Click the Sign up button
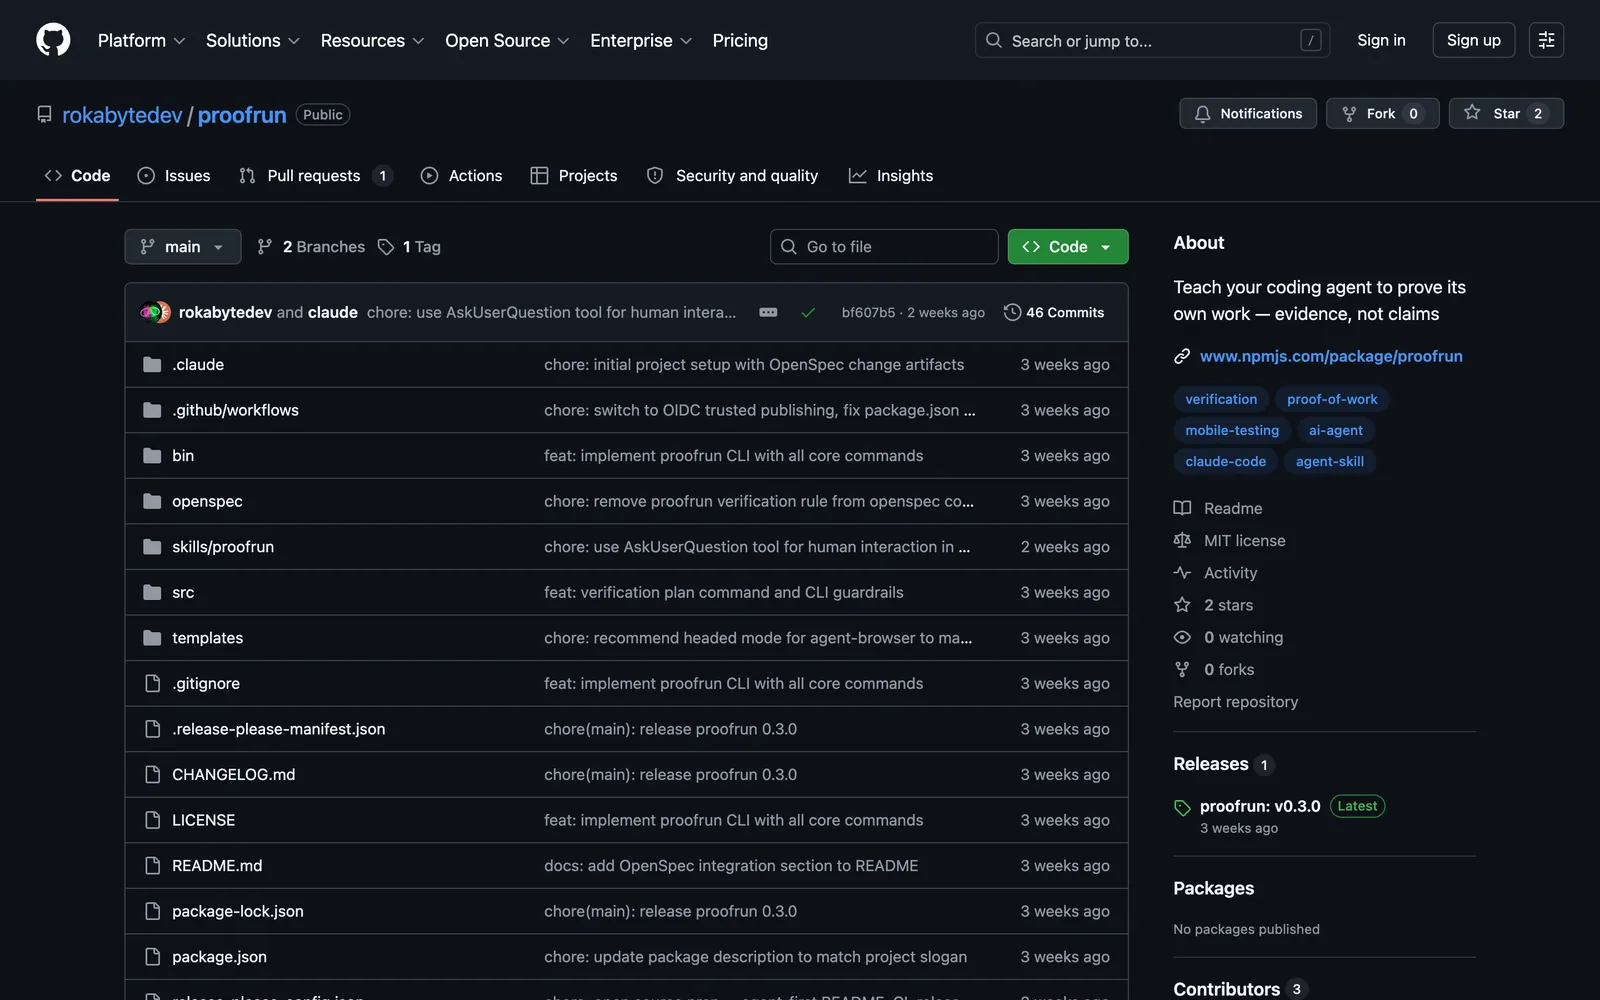 1474,40
